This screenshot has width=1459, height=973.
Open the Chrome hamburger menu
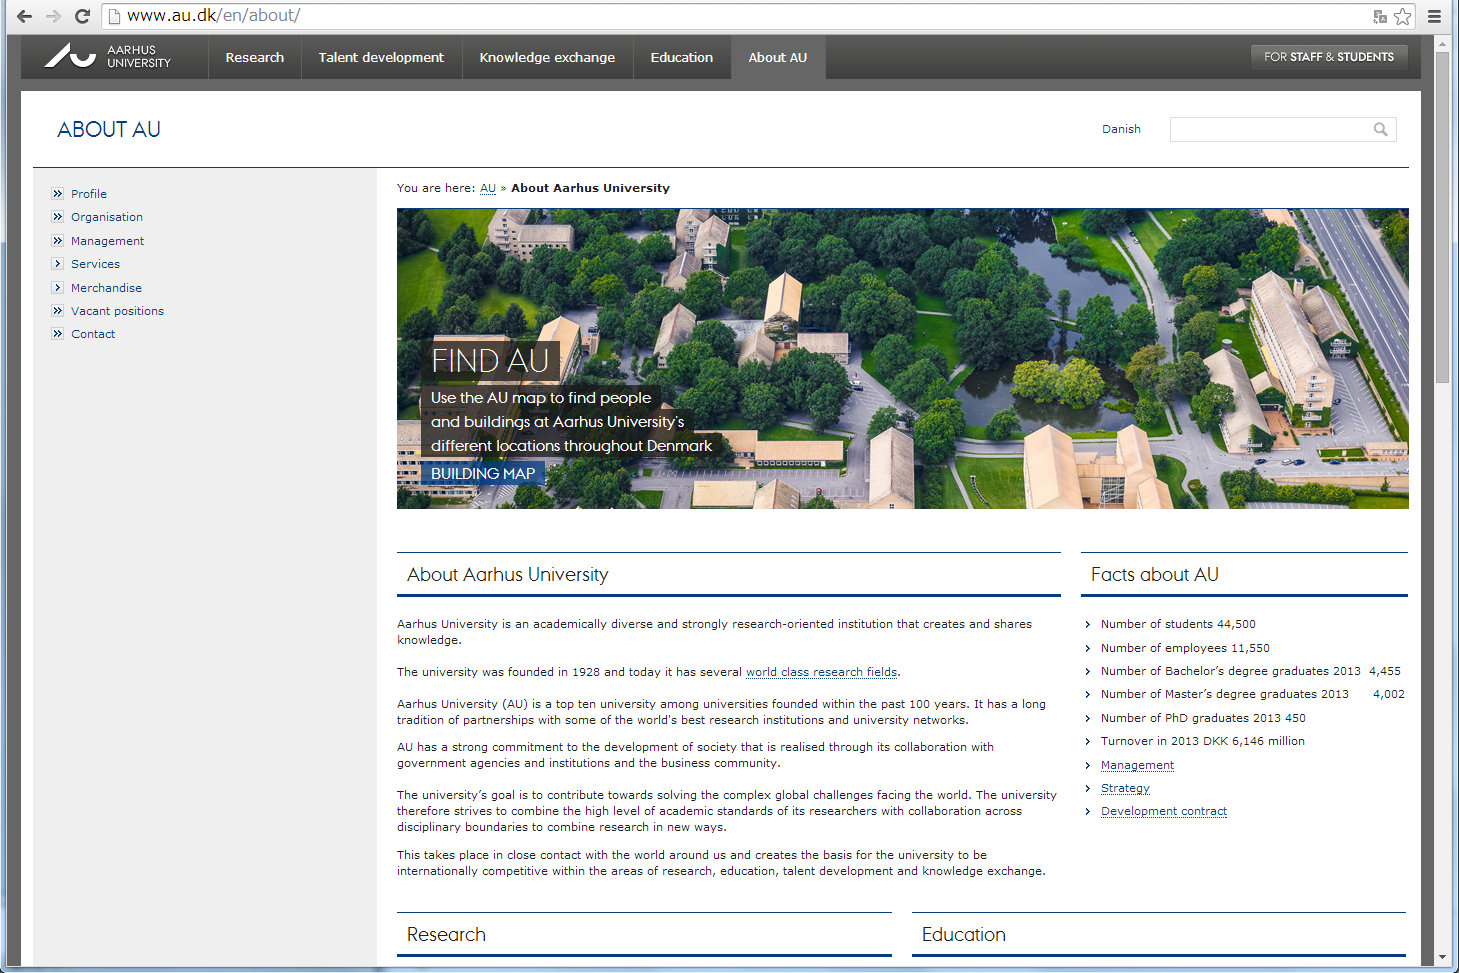tap(1435, 16)
